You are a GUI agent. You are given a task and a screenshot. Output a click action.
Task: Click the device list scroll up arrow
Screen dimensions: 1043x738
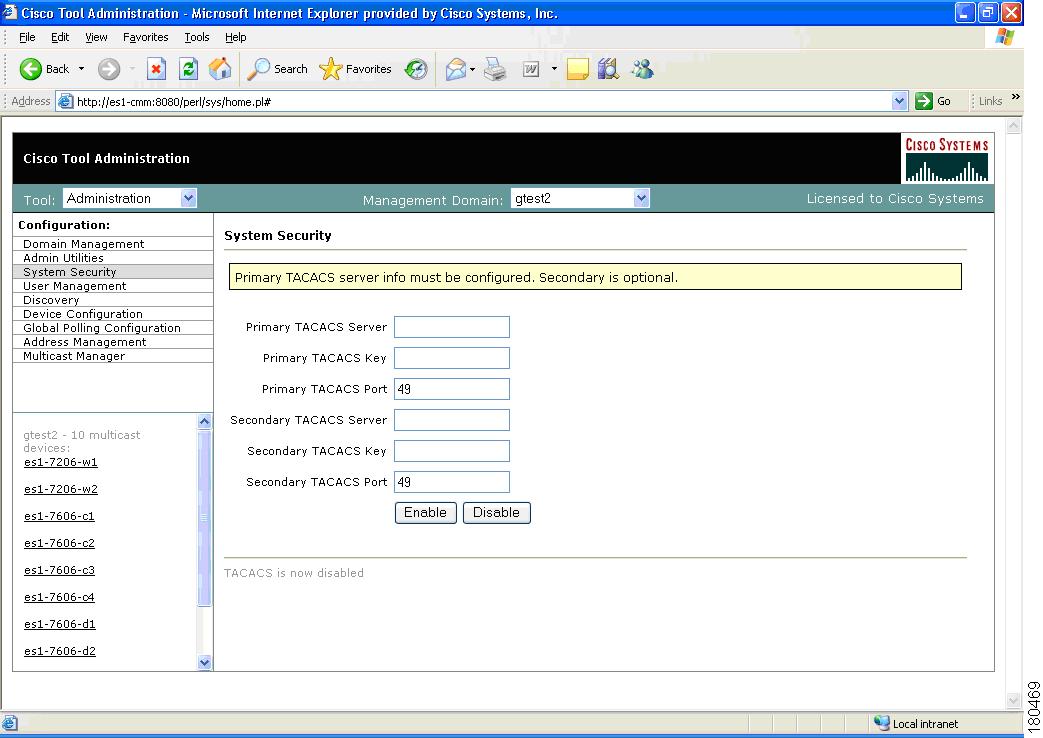pyautogui.click(x=204, y=421)
